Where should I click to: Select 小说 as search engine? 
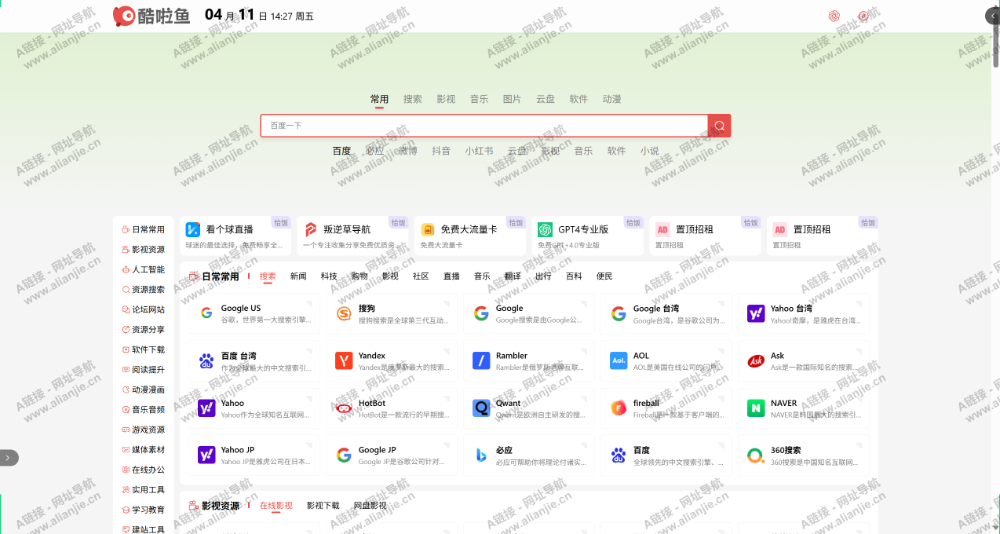[650, 151]
